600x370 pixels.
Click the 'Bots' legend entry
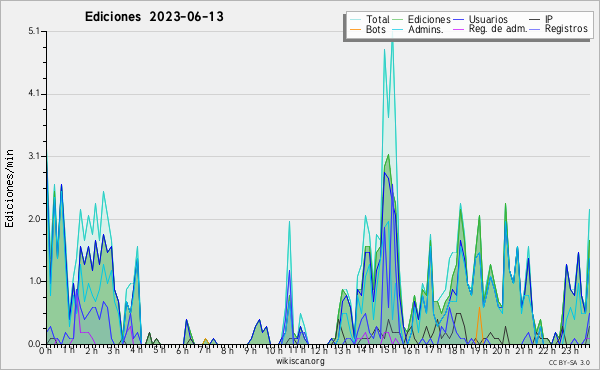pos(376,29)
